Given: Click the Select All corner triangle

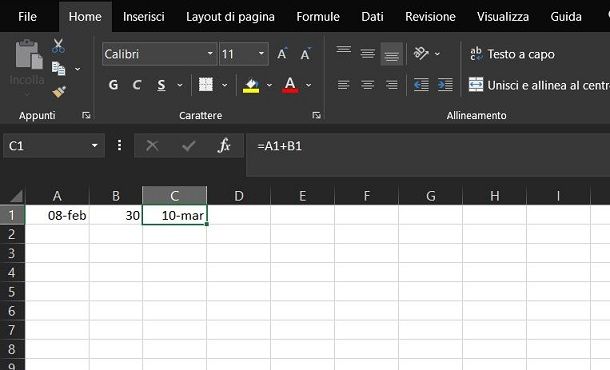Looking at the screenshot, I should (x=16, y=196).
